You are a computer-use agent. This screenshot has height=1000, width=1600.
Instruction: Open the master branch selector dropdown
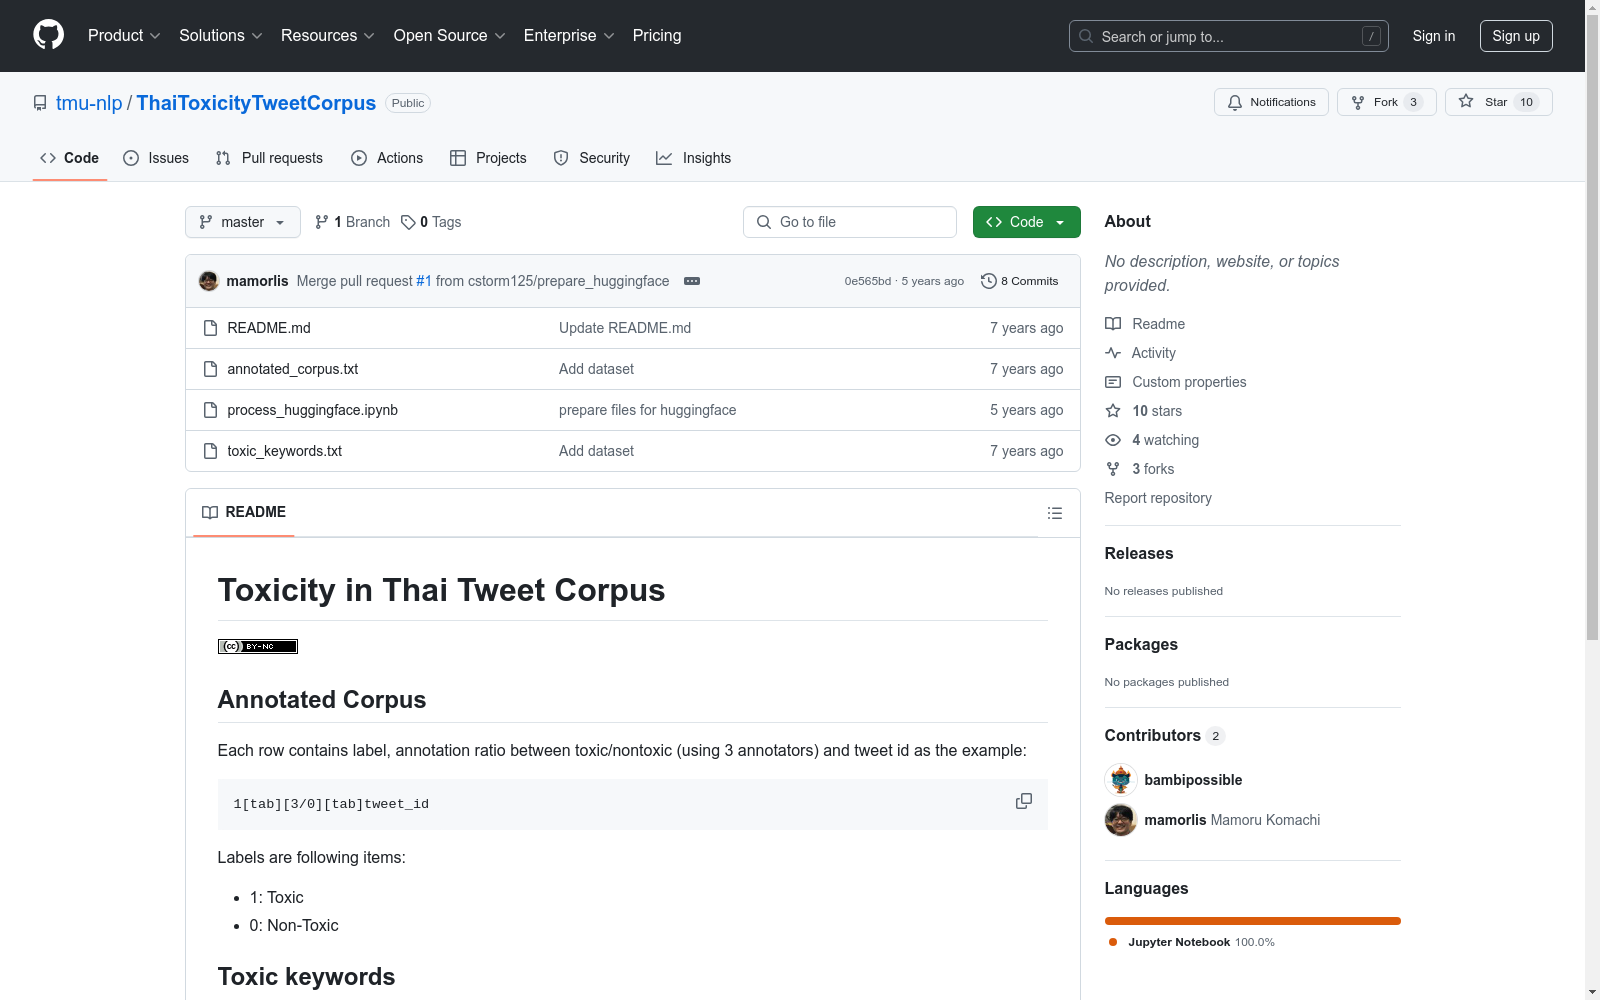tap(243, 222)
